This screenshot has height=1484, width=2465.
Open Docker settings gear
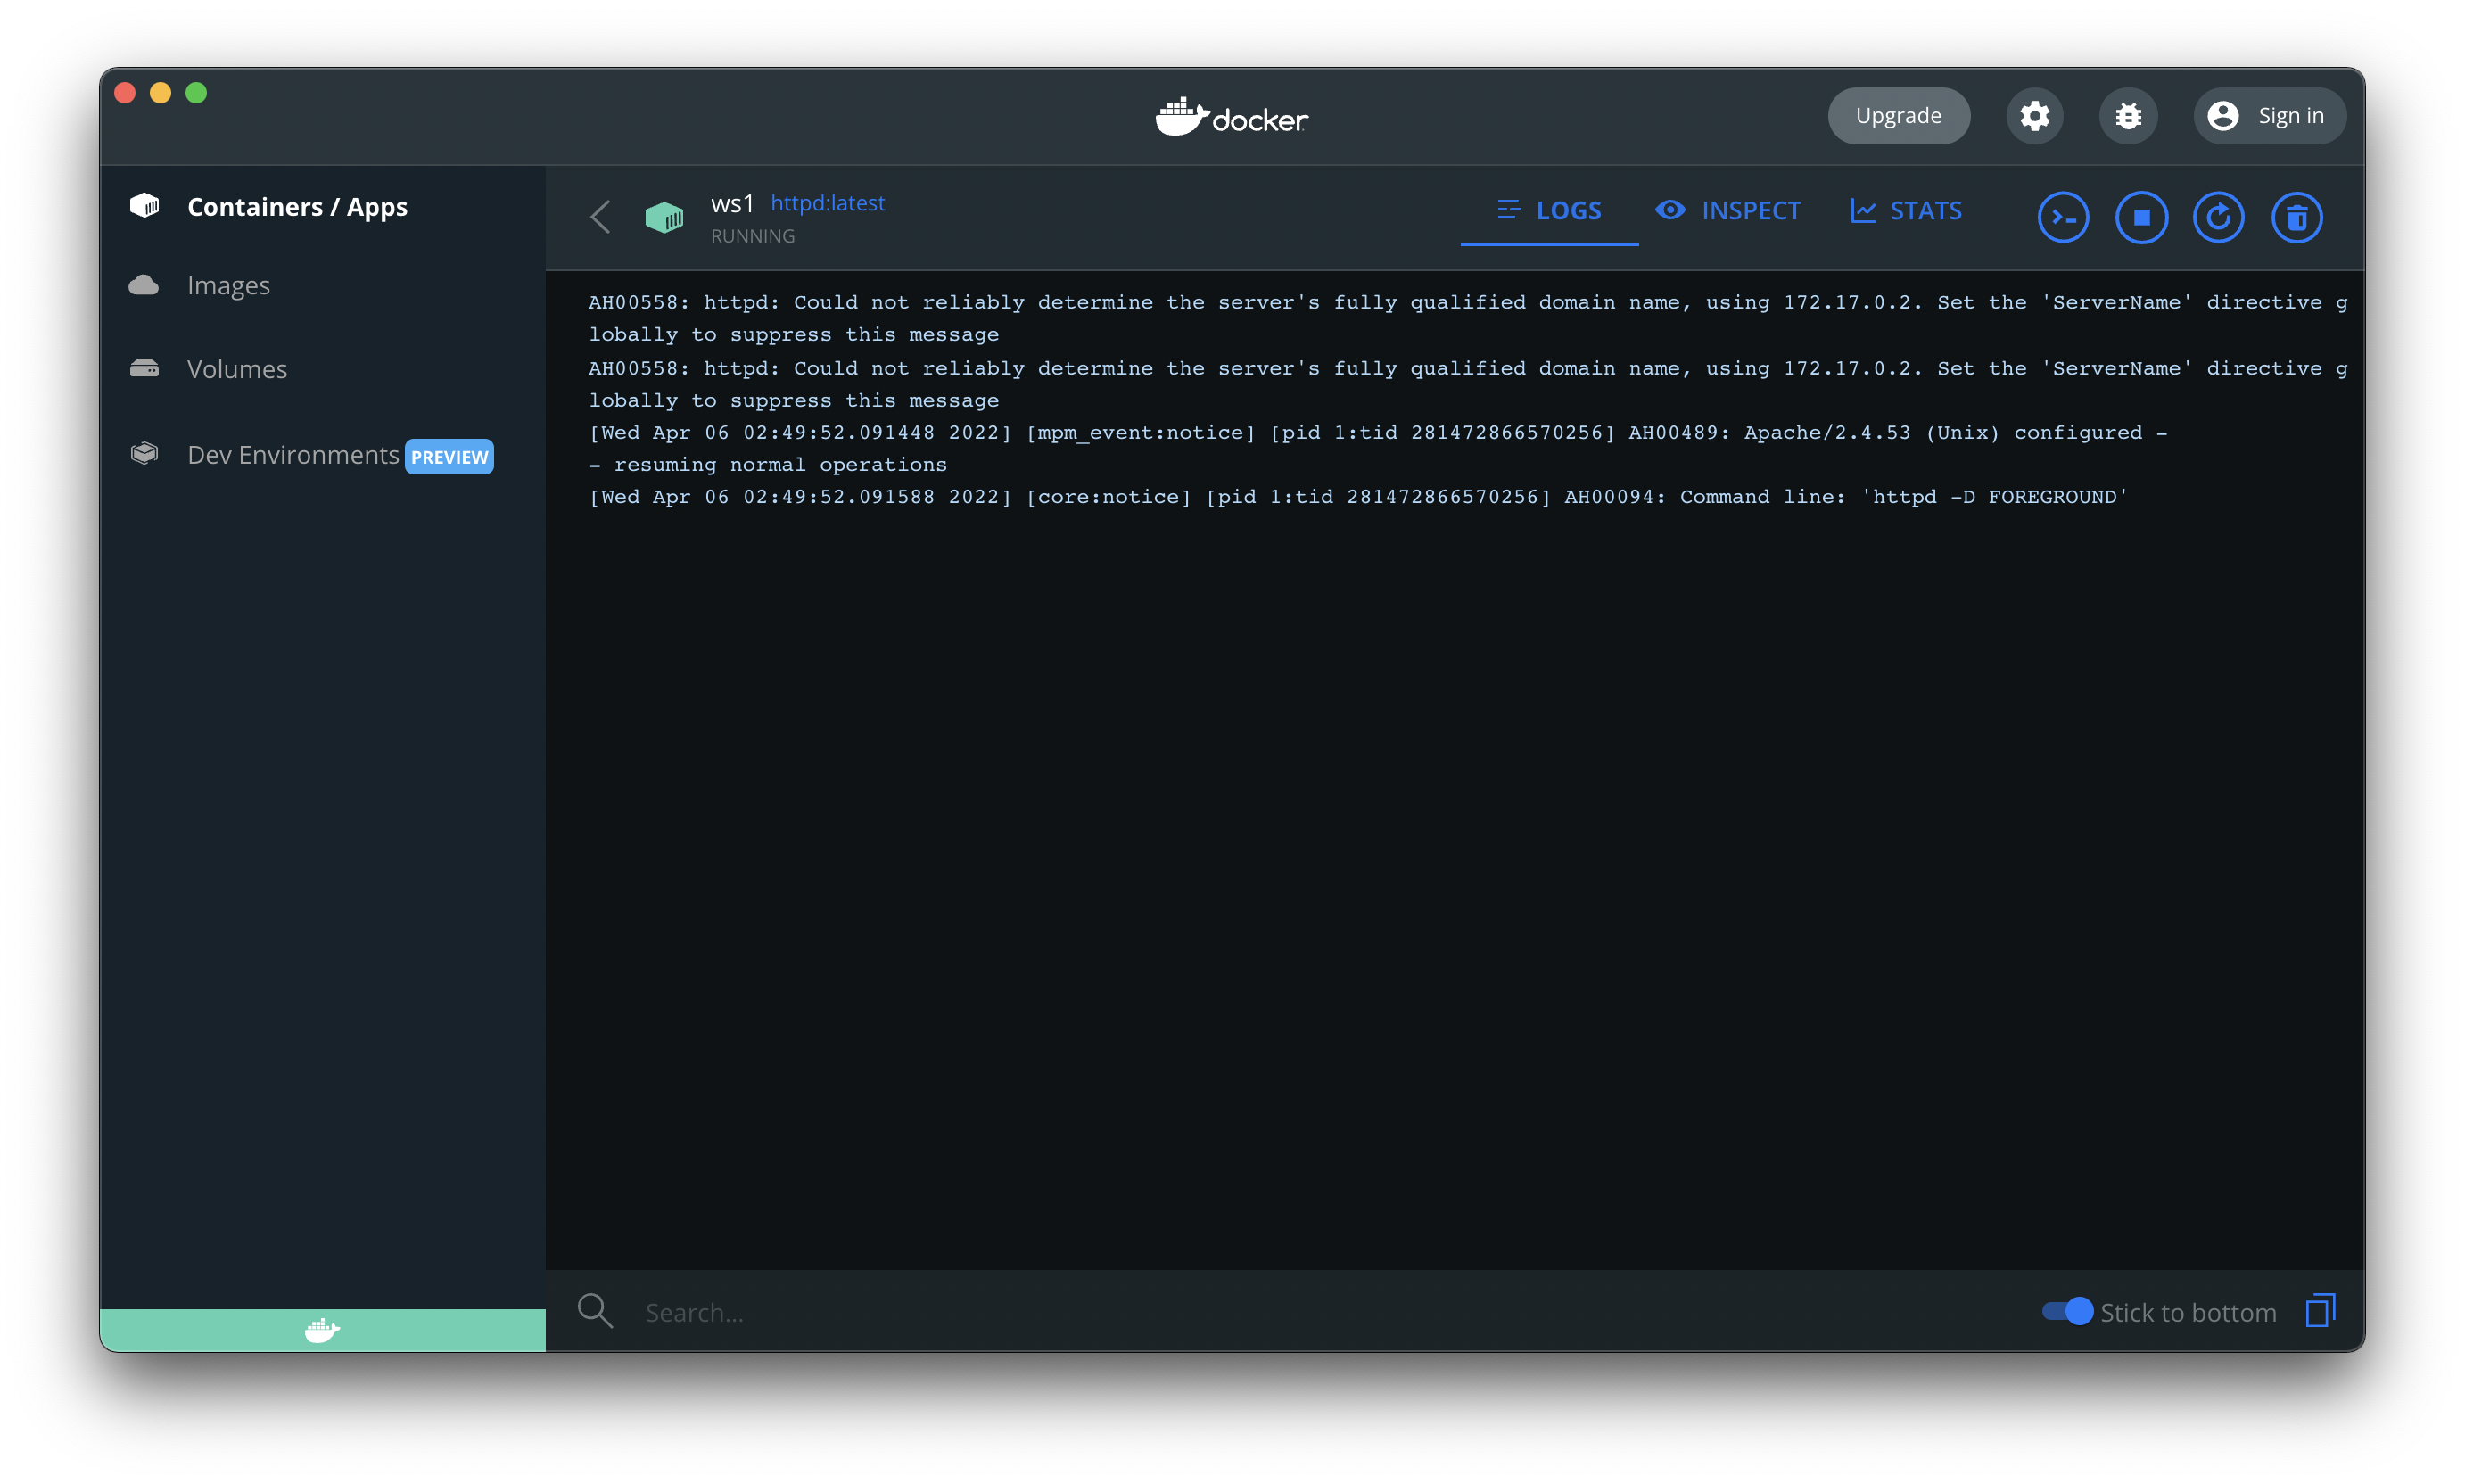pos(2034,116)
